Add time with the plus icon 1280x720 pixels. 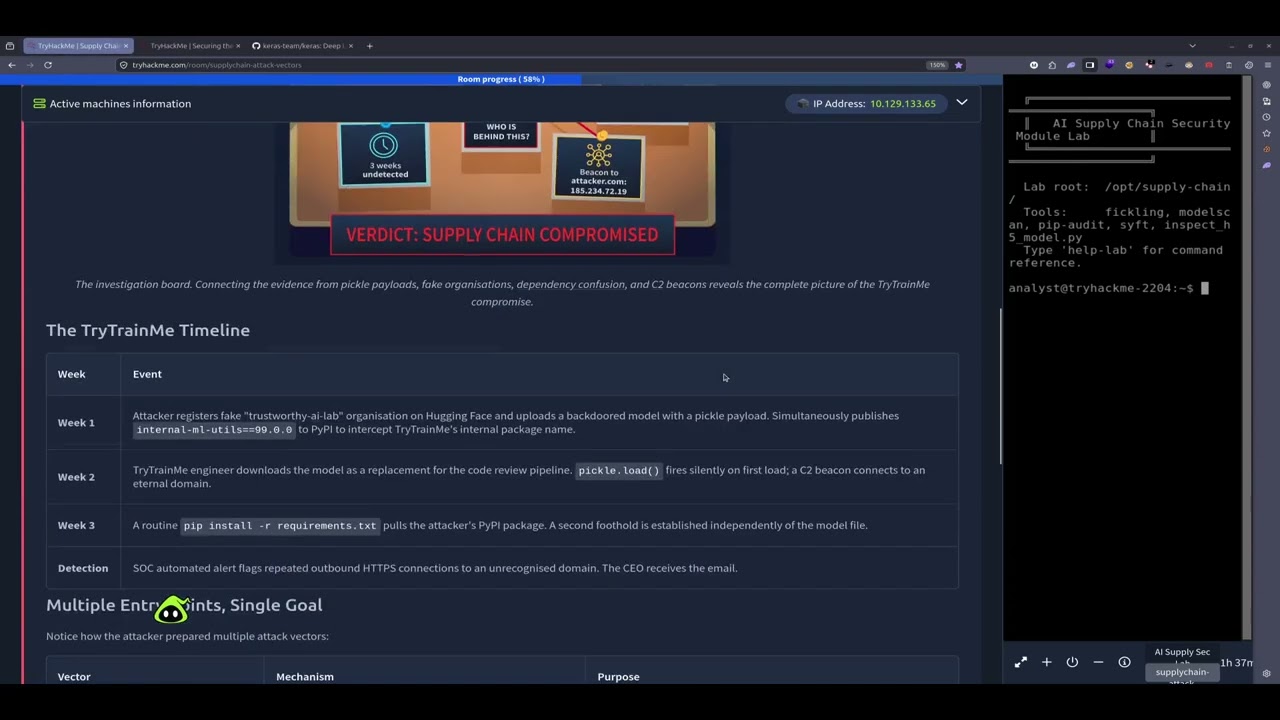pyautogui.click(x=1046, y=662)
